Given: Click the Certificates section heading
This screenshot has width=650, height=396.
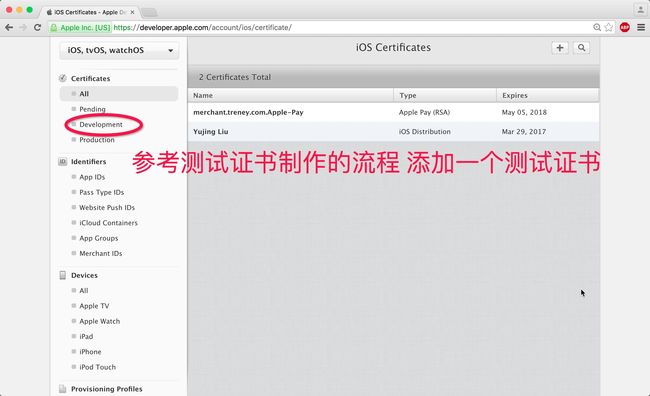Looking at the screenshot, I should coord(90,78).
